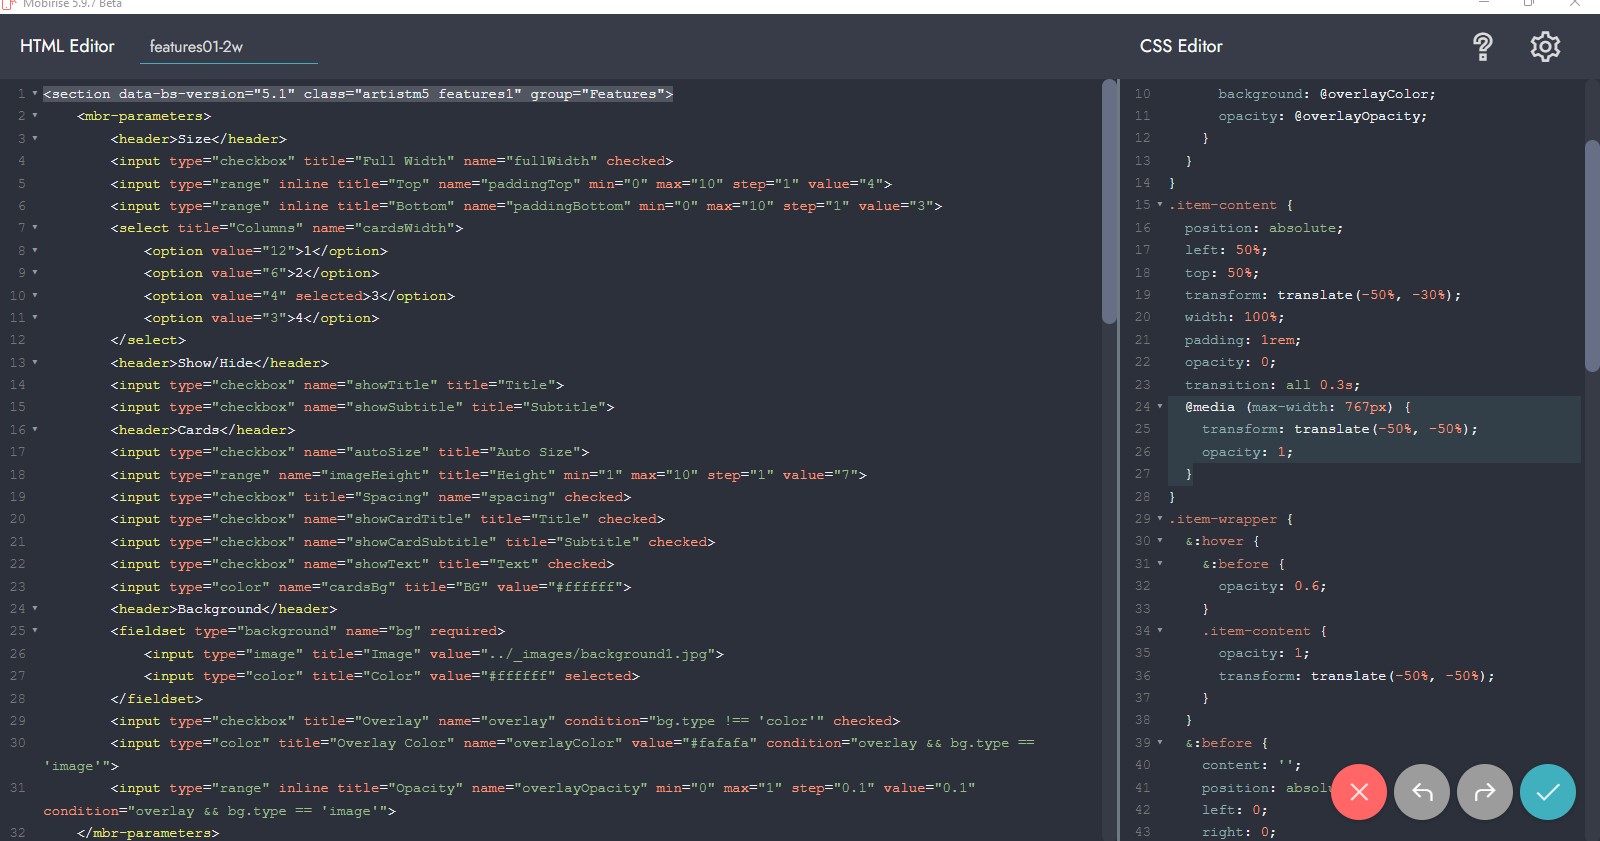Click the red cancel X button
This screenshot has width=1600, height=841.
click(1359, 792)
